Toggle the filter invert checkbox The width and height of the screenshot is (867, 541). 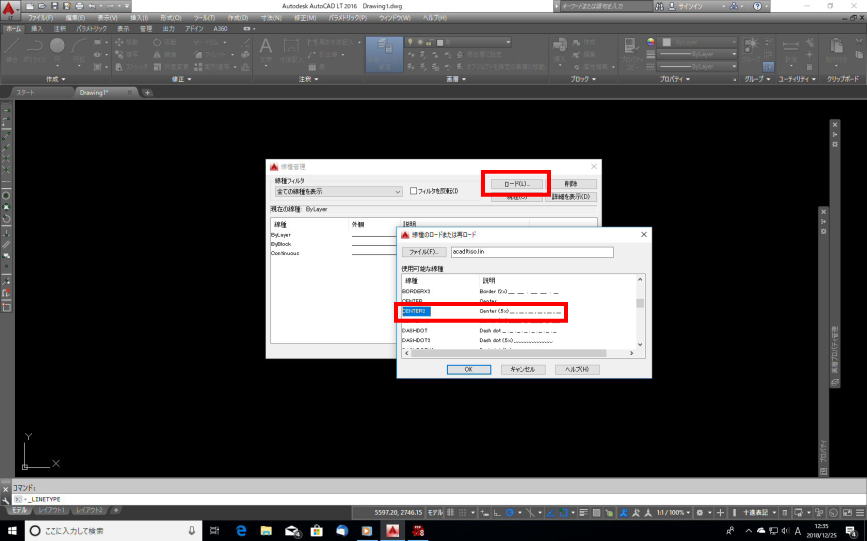pyautogui.click(x=413, y=191)
